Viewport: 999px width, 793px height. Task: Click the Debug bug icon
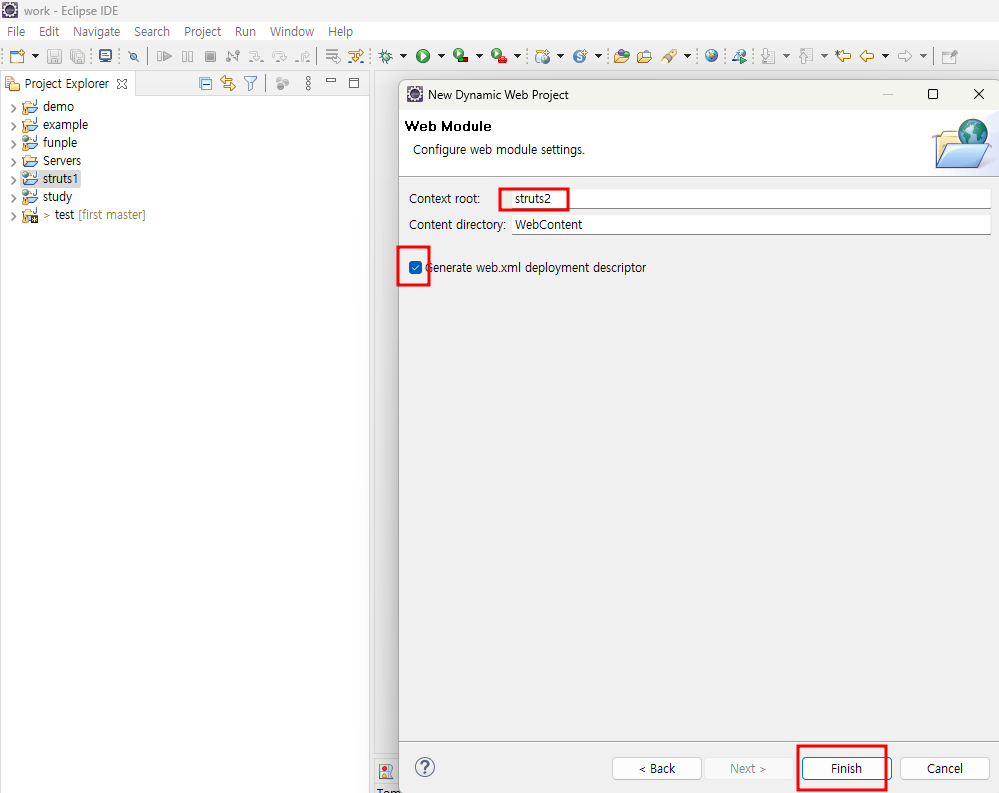385,56
